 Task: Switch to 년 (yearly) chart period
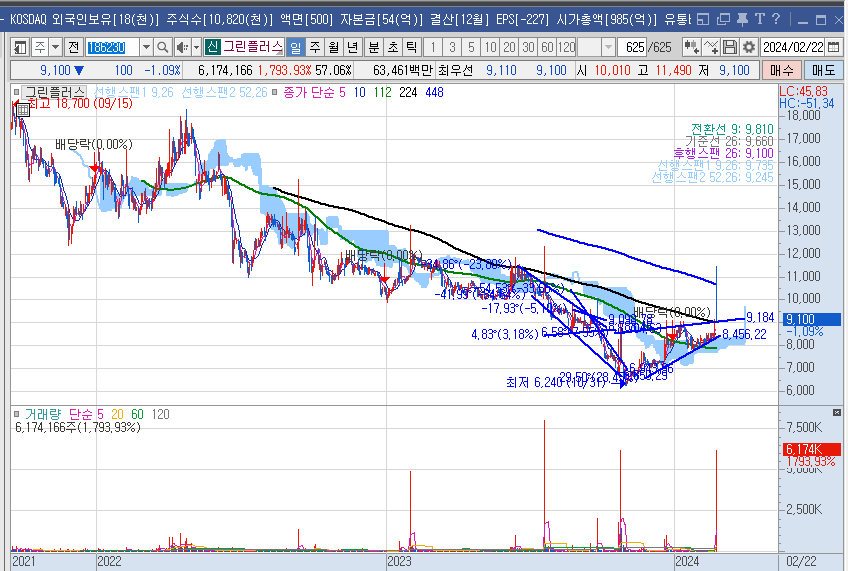[x=353, y=48]
